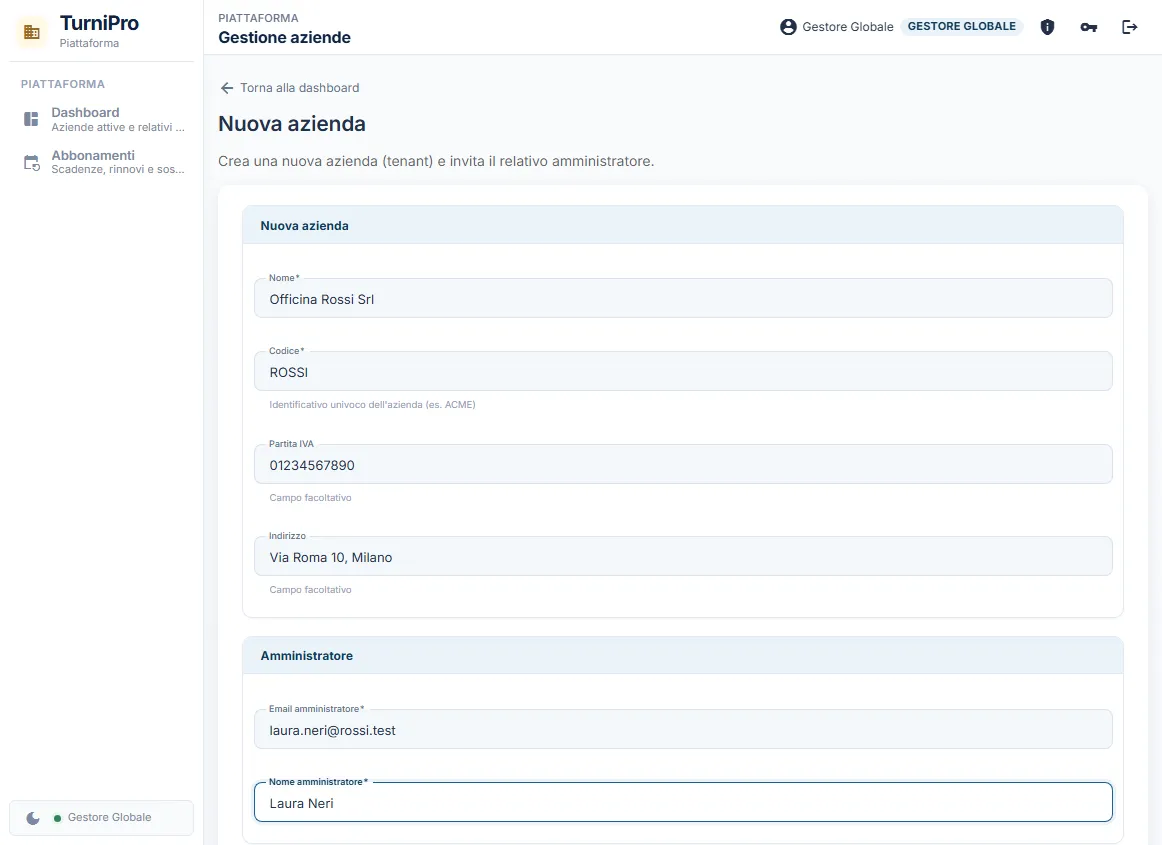Click the Abbonamenti calendar icon in sidebar
Viewport: 1162px width, 845px height.
coord(31,162)
